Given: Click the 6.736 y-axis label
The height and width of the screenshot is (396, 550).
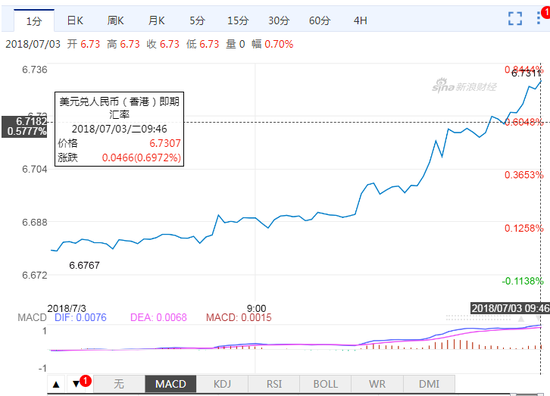Looking at the screenshot, I should [x=34, y=69].
